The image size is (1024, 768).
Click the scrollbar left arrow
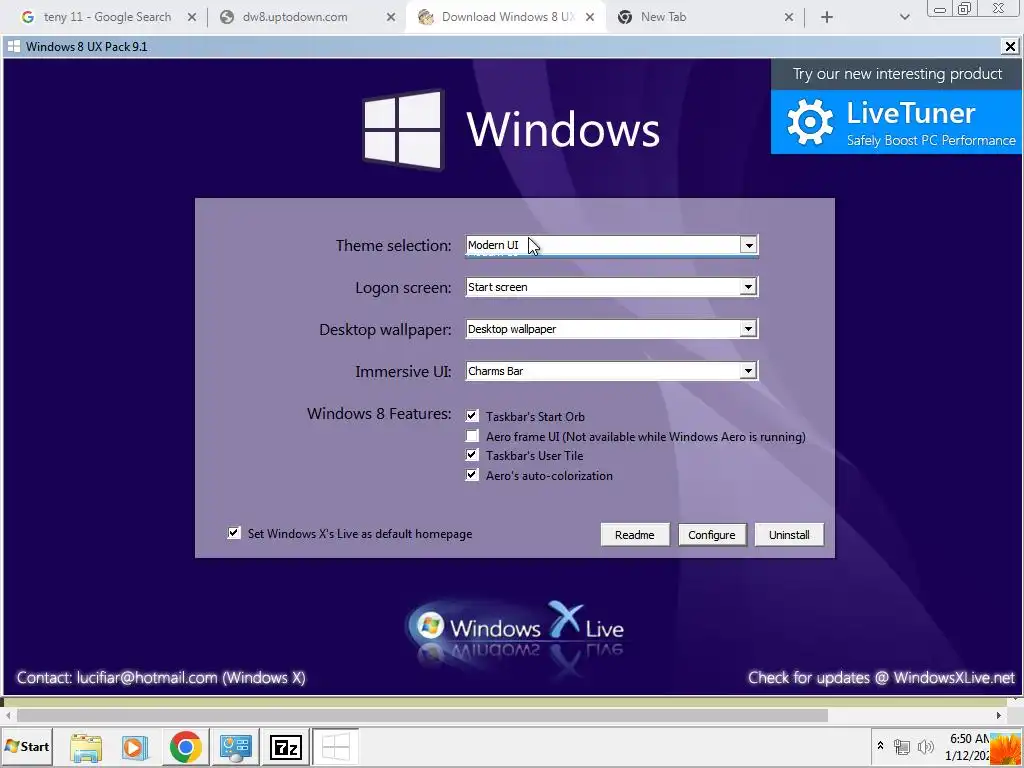click(x=8, y=715)
